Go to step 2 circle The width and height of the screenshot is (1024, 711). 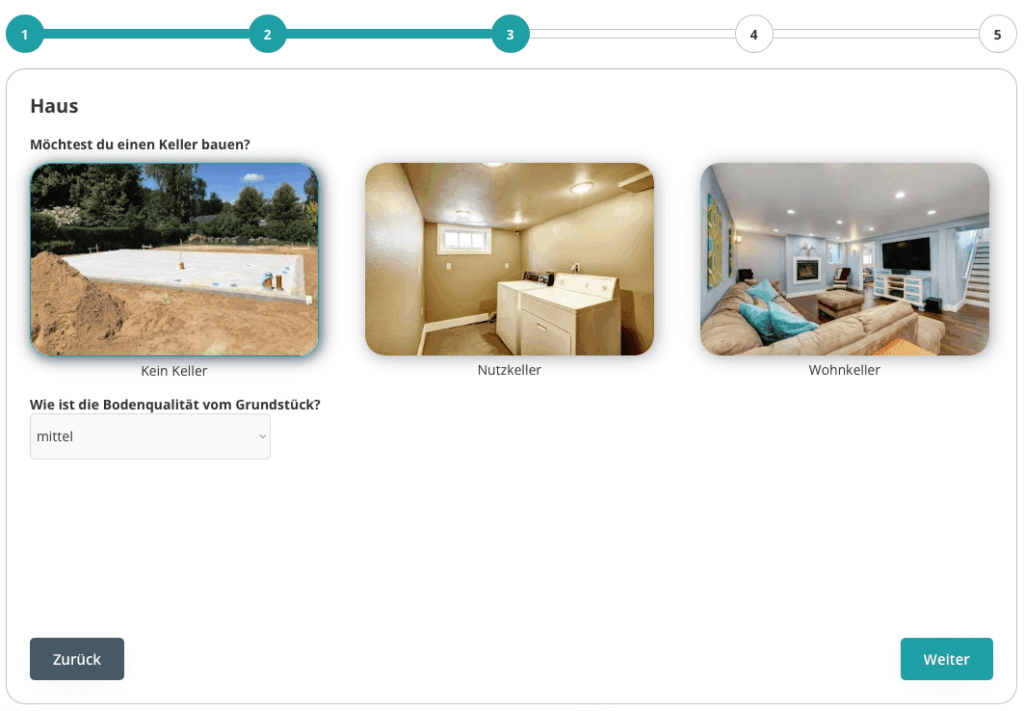[267, 34]
